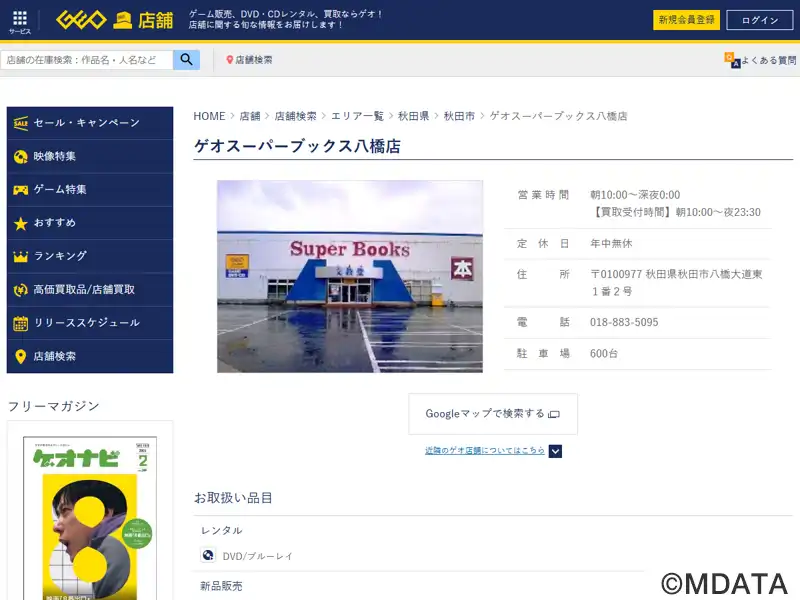
Task: Click 店舗 breadcrumb link
Action: tap(250, 116)
